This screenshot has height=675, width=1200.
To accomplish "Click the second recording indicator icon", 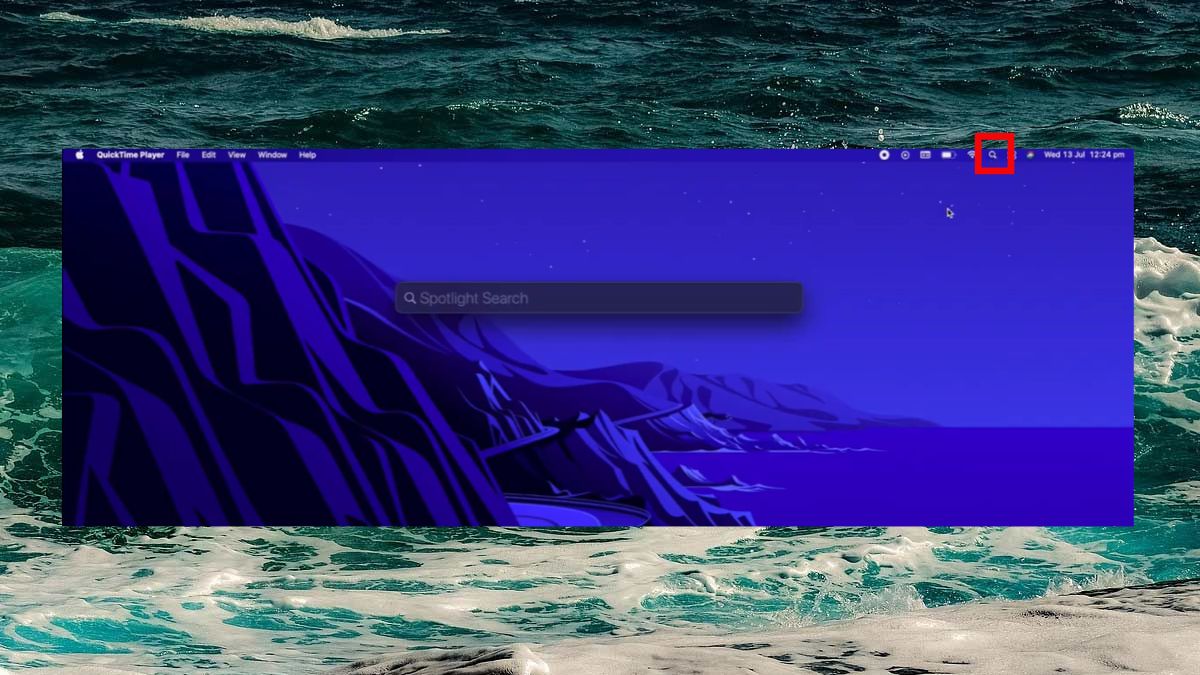I will (x=905, y=155).
